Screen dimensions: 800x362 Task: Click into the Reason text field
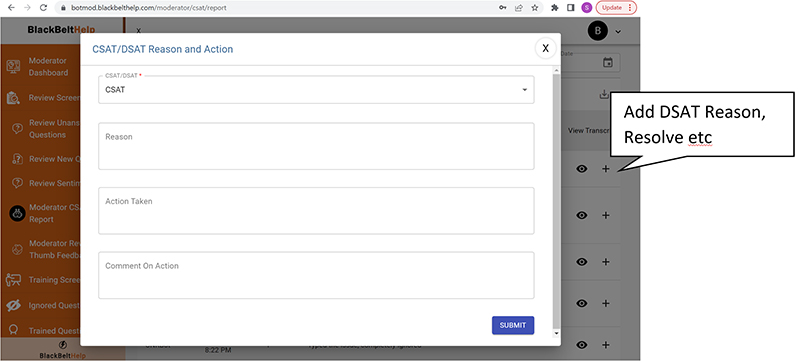tap(316, 146)
